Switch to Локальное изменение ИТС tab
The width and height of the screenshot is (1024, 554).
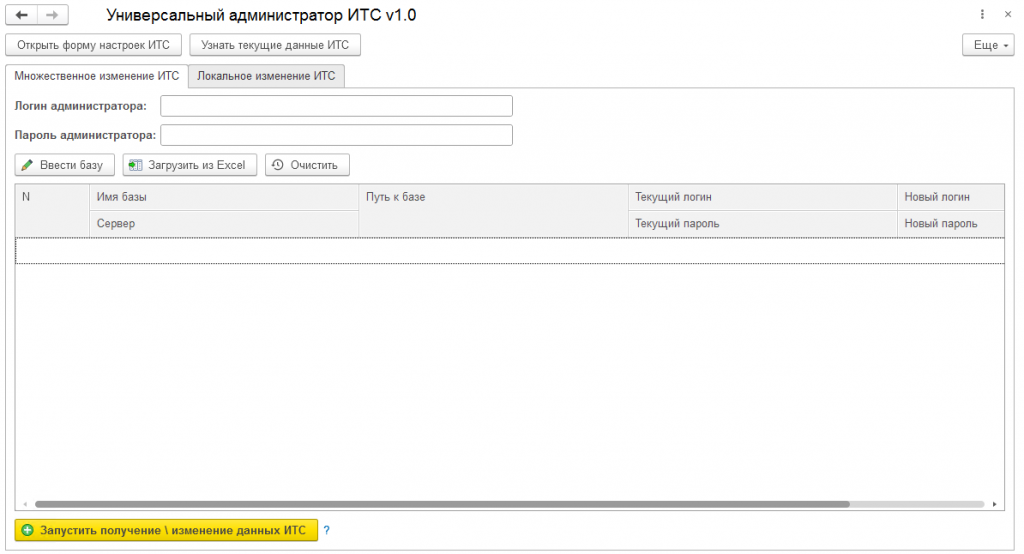pos(266,76)
